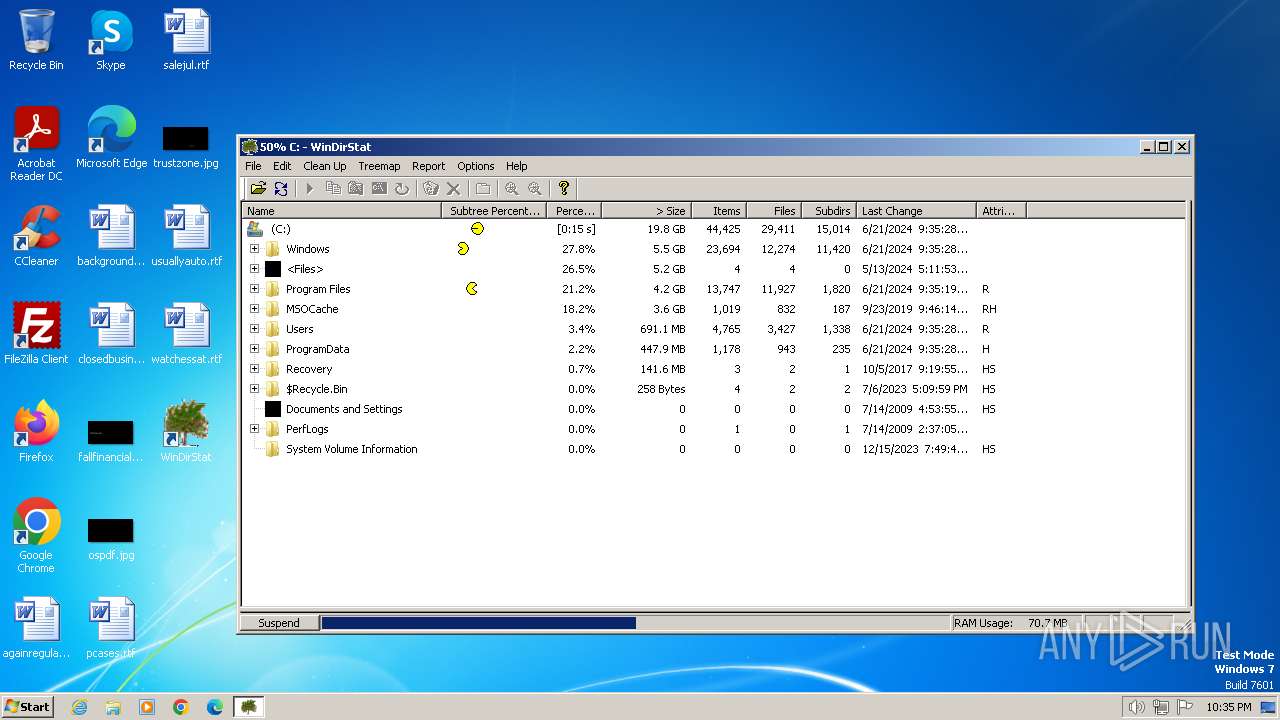Viewport: 1280px width, 720px height.
Task: Sort by the Files column header
Action: (774, 211)
